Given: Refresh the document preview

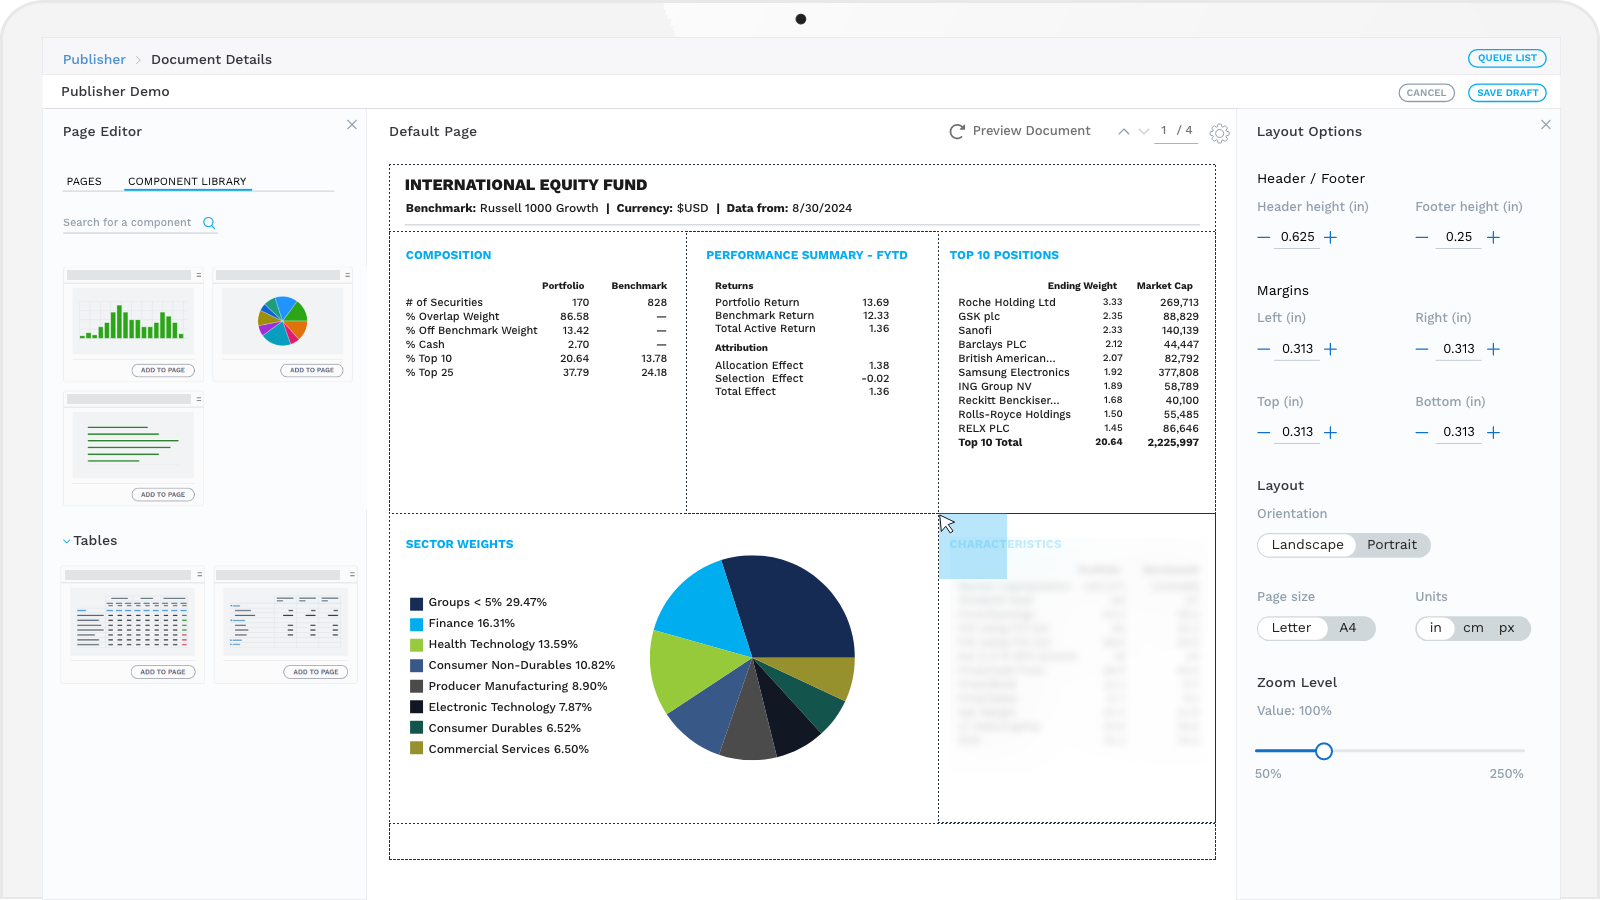Looking at the screenshot, I should pos(955,130).
